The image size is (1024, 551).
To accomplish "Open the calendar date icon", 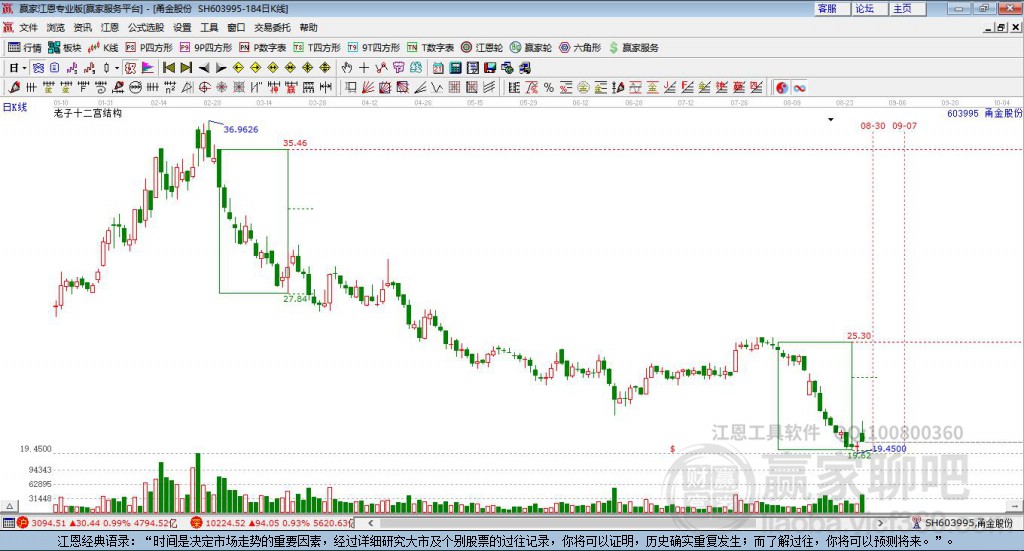I will click(x=438, y=68).
